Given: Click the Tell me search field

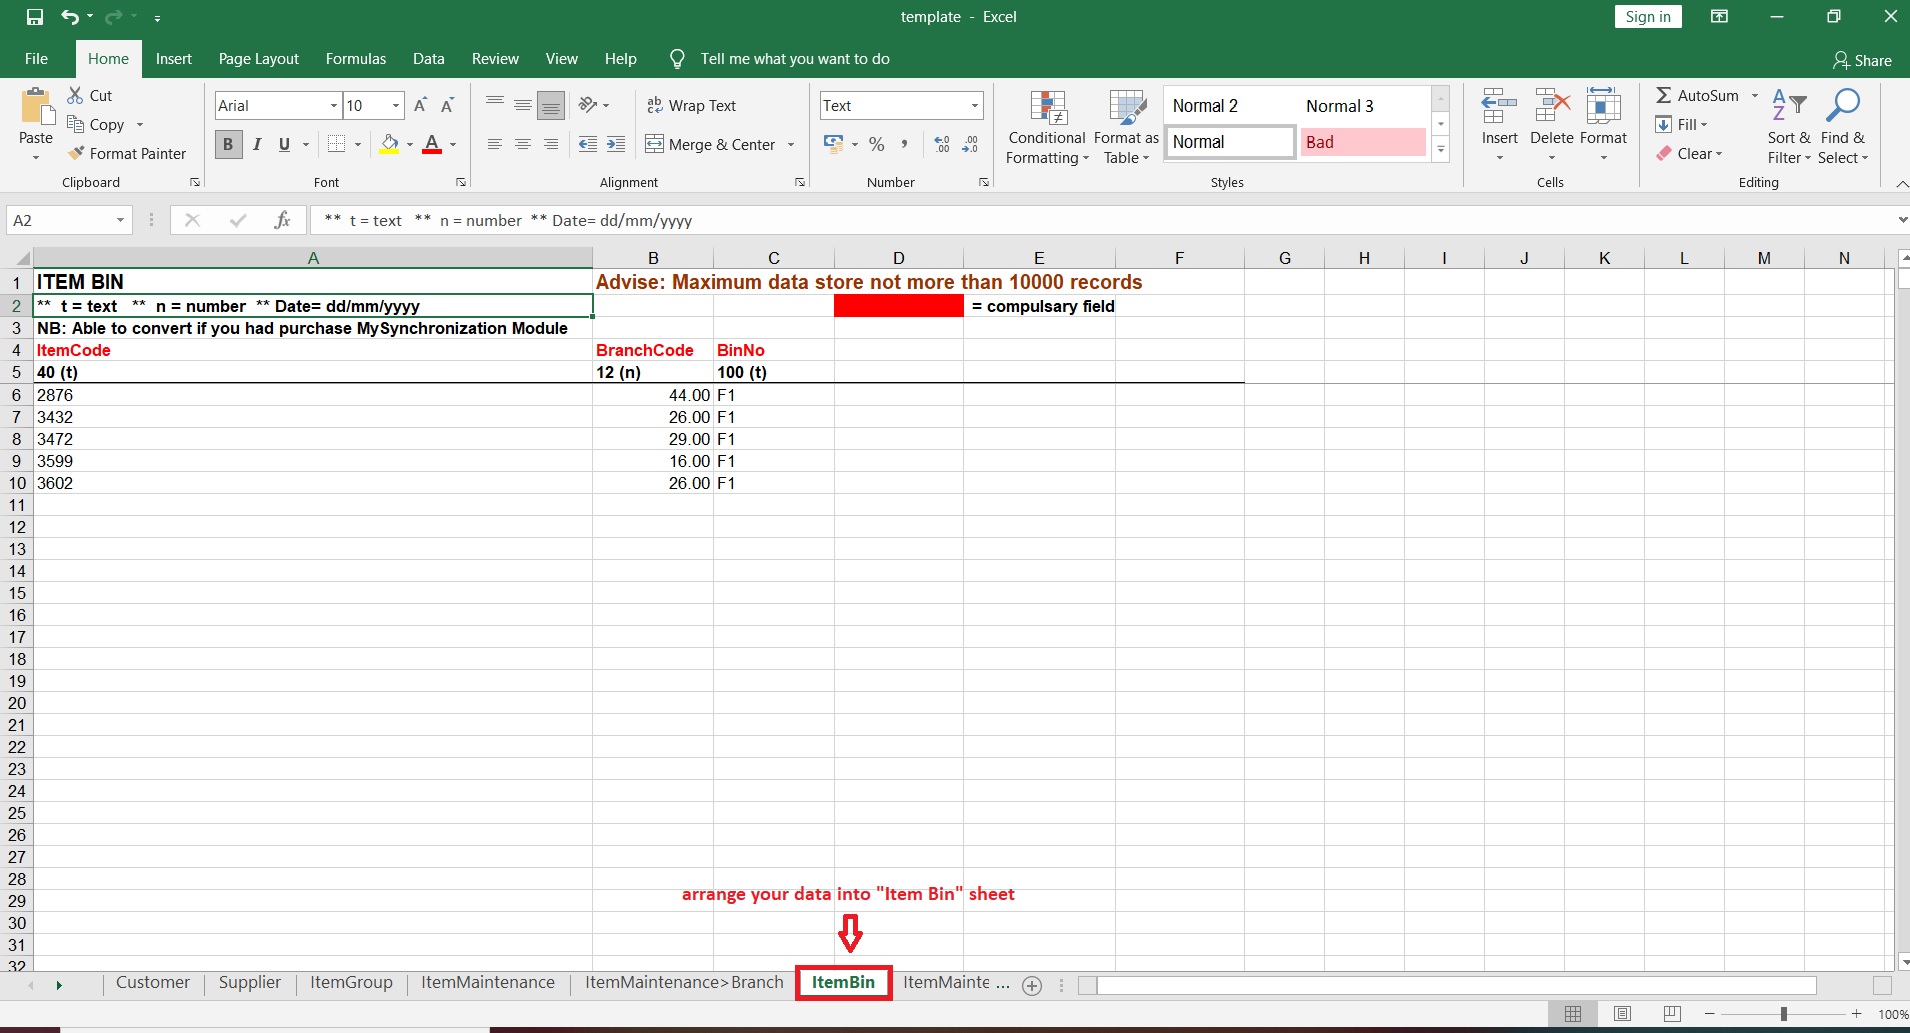Looking at the screenshot, I should (x=795, y=59).
